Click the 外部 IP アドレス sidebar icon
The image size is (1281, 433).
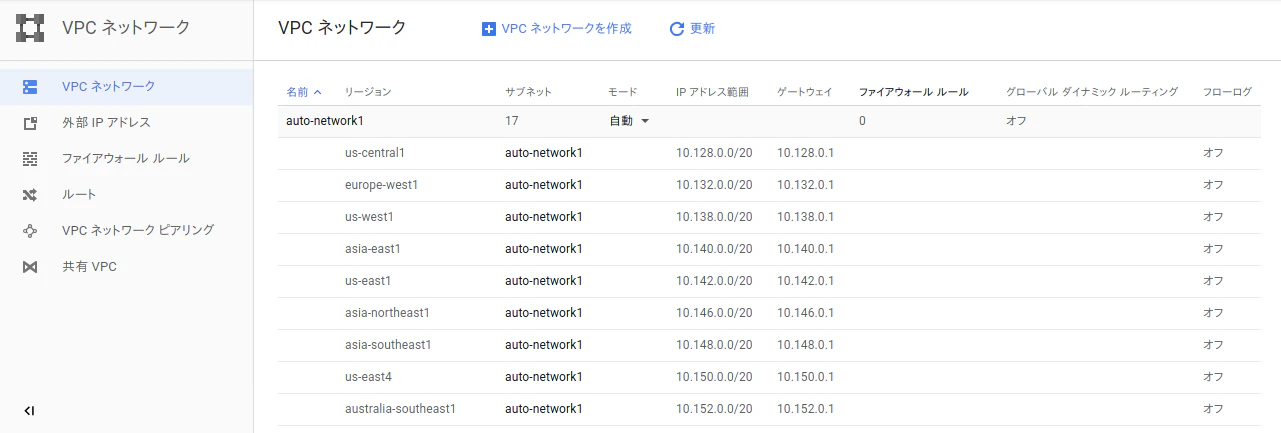[x=30, y=123]
